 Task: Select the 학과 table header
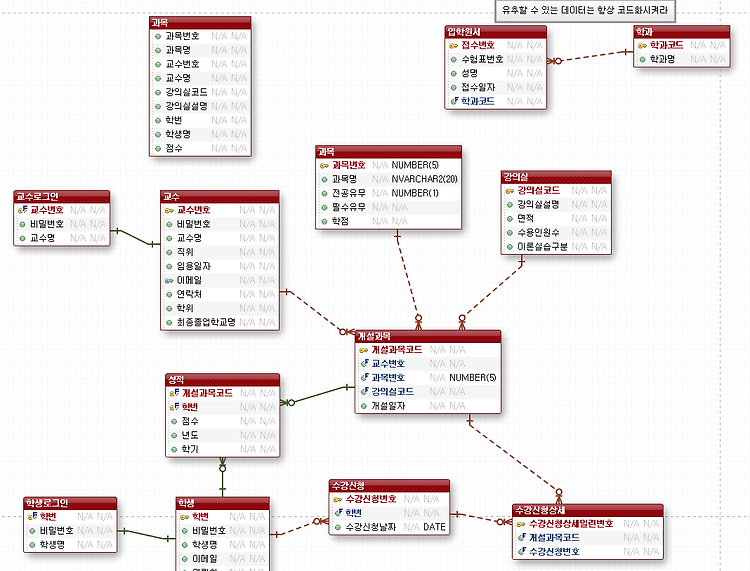coord(682,32)
